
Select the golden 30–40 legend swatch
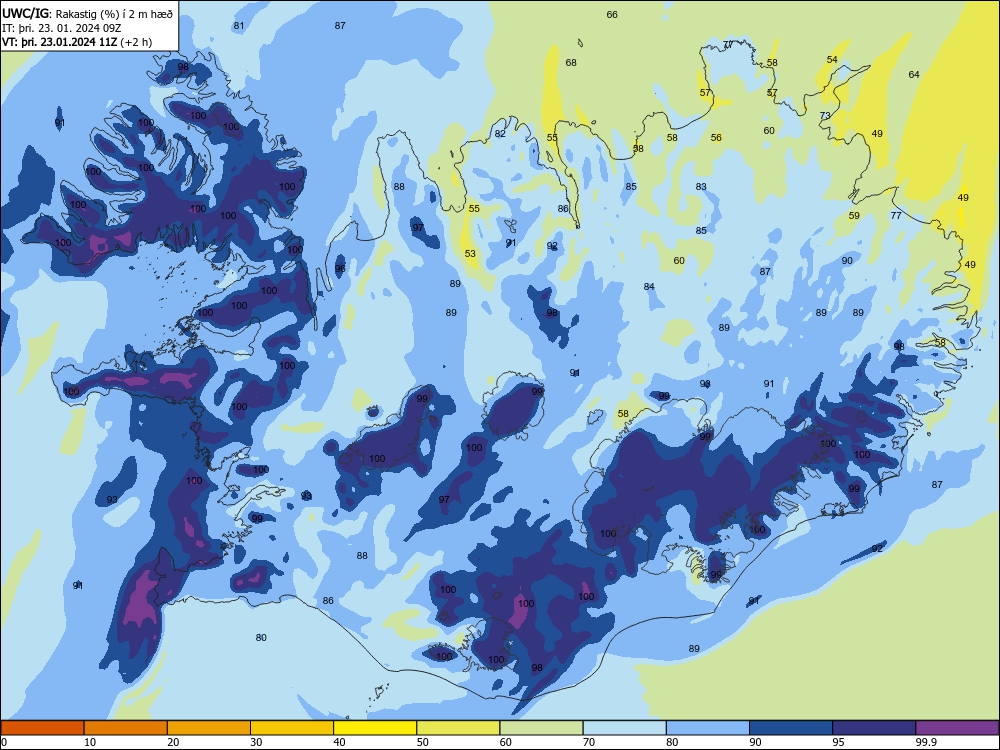[x=292, y=728]
